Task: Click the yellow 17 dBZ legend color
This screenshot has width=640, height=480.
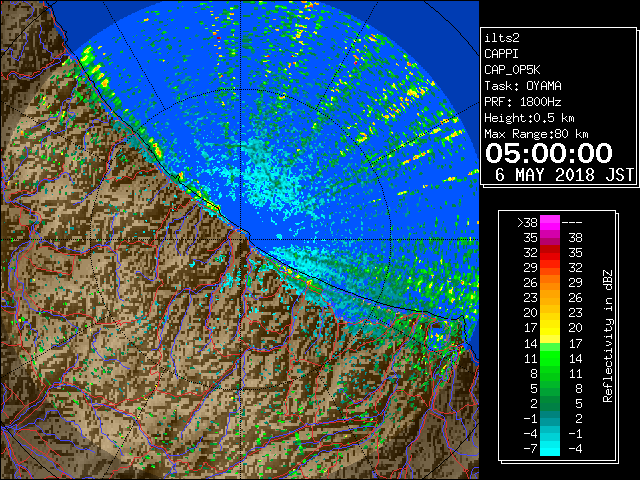Action: tap(550, 328)
